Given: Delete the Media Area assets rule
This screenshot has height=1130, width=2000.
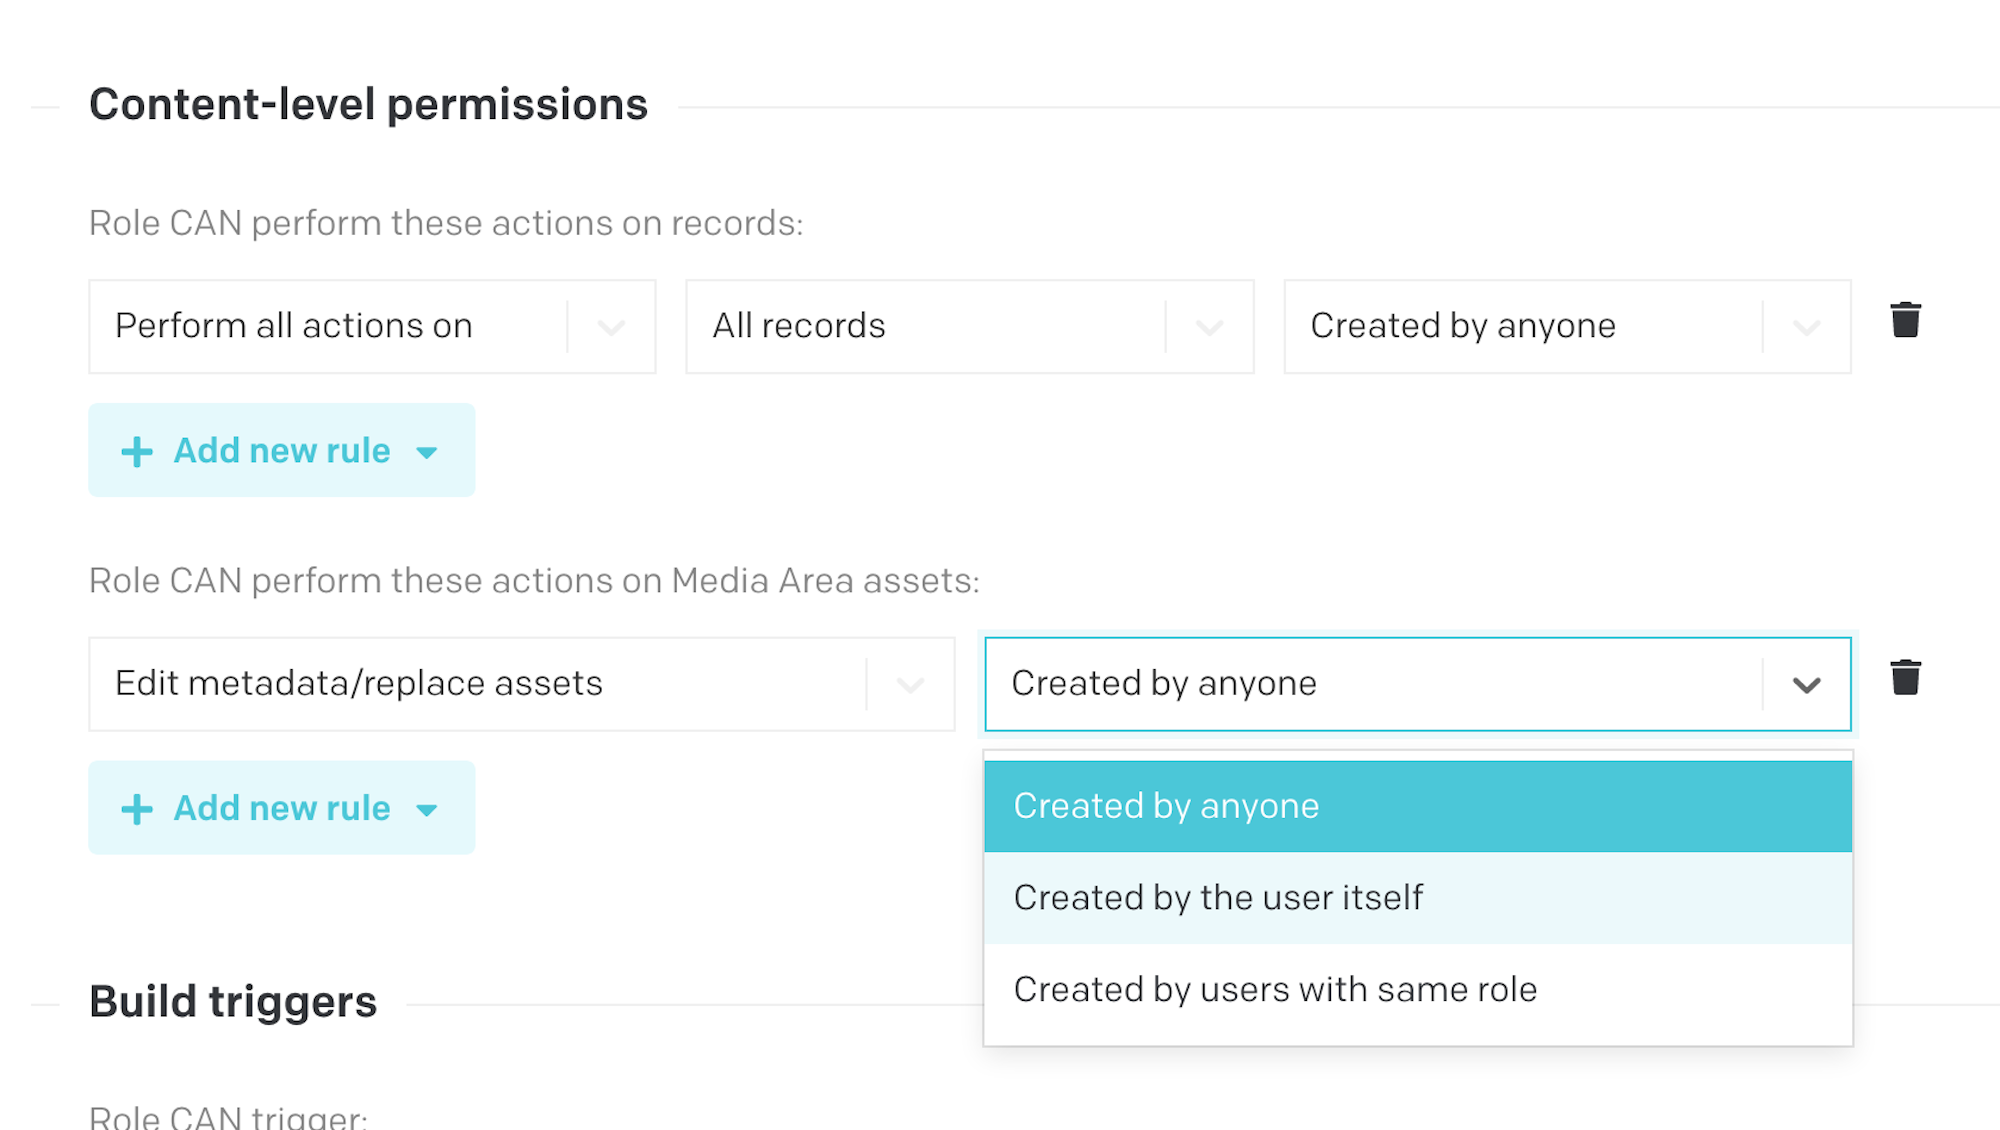Looking at the screenshot, I should [1905, 677].
